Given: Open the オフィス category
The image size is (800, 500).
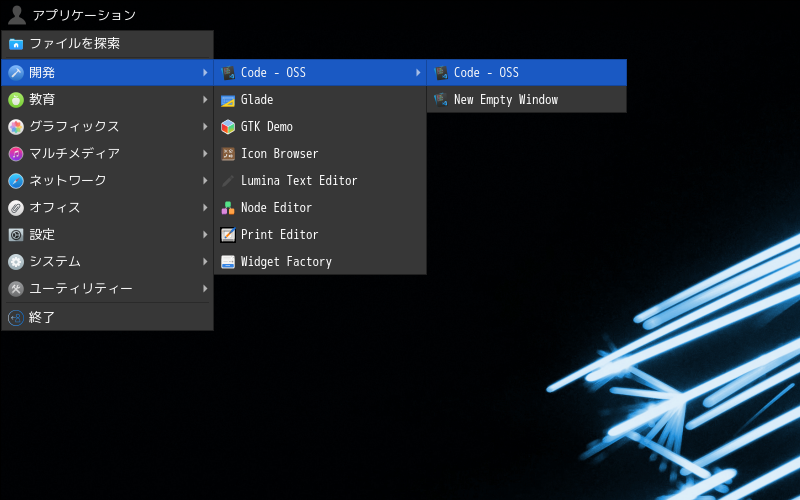Looking at the screenshot, I should pyautogui.click(x=107, y=208).
